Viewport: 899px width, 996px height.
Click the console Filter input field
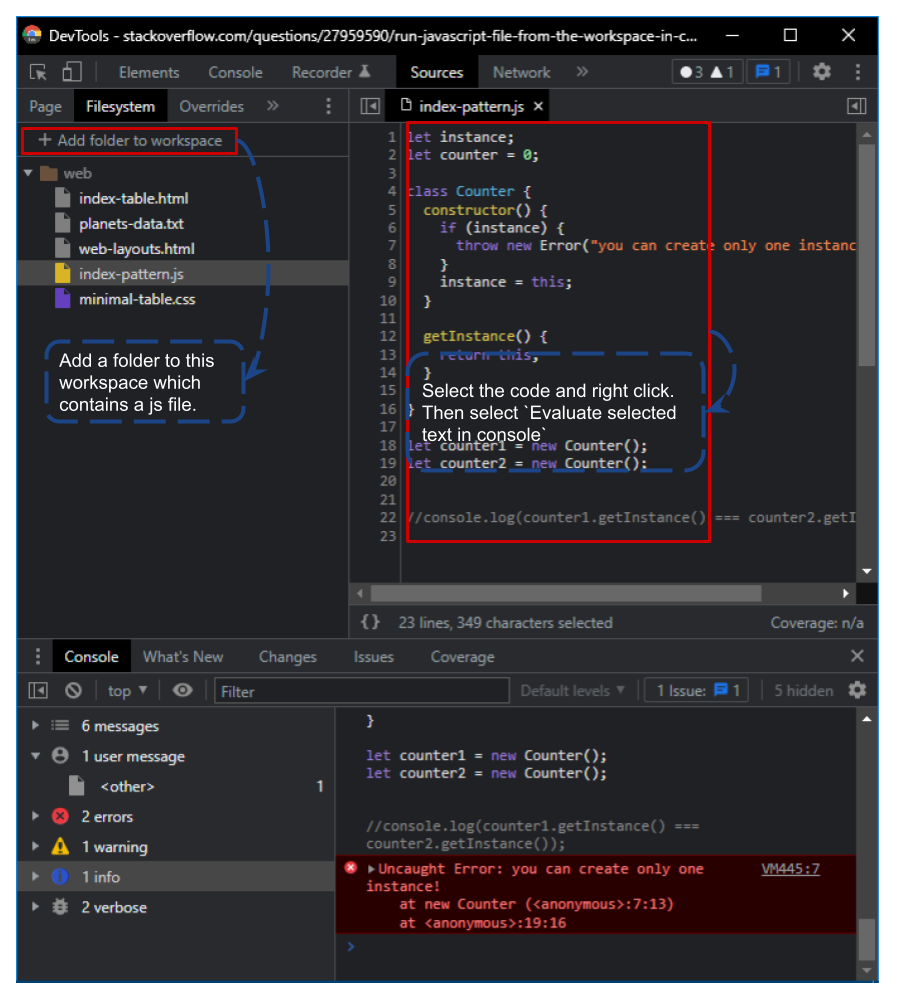click(x=361, y=691)
